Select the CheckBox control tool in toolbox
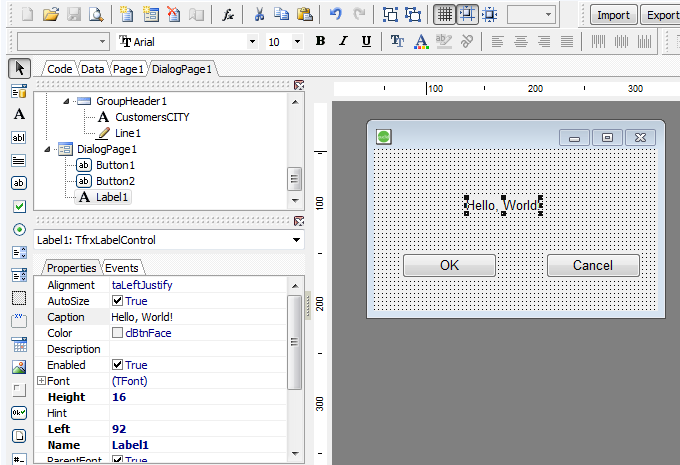Viewport: 680px width, 465px height. click(x=19, y=206)
